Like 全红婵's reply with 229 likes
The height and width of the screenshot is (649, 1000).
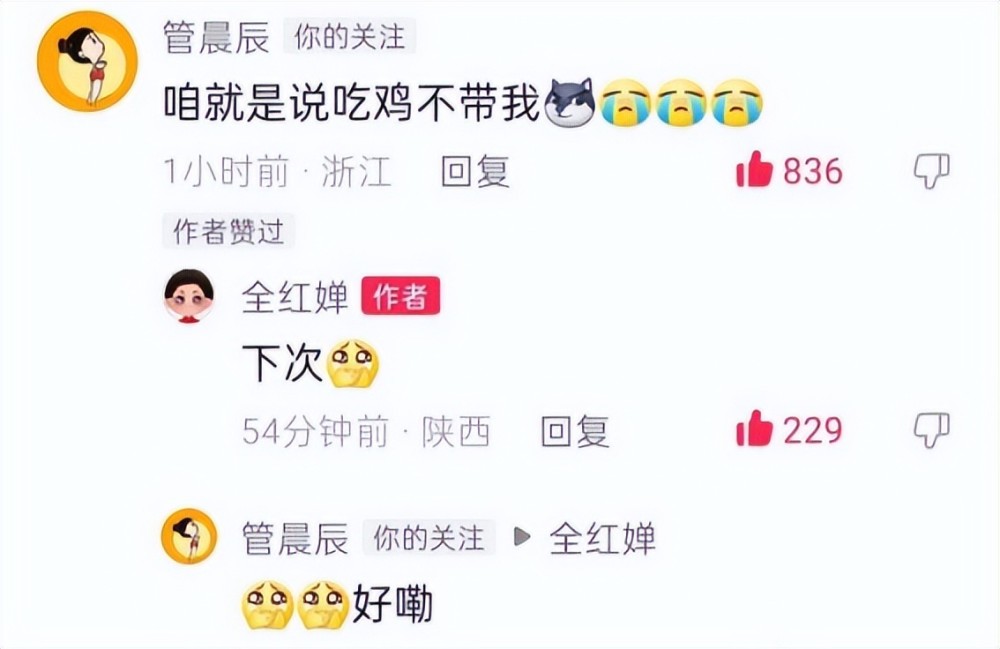click(x=754, y=428)
